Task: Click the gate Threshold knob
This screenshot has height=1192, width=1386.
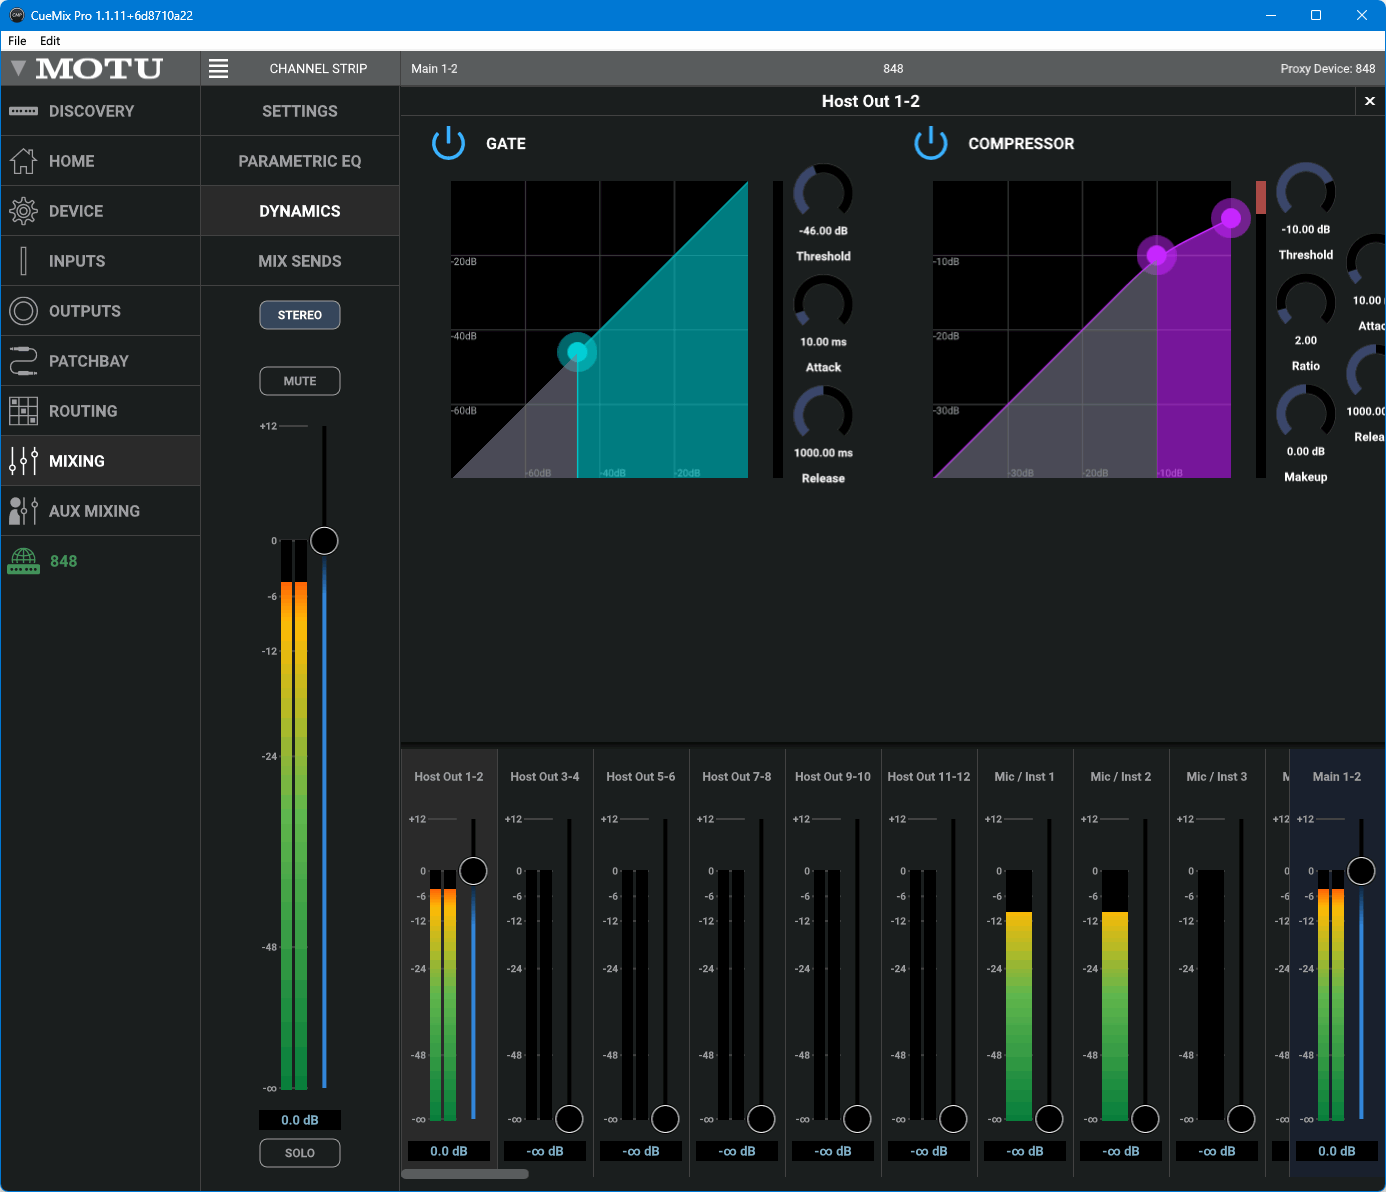Action: pyautogui.click(x=823, y=192)
